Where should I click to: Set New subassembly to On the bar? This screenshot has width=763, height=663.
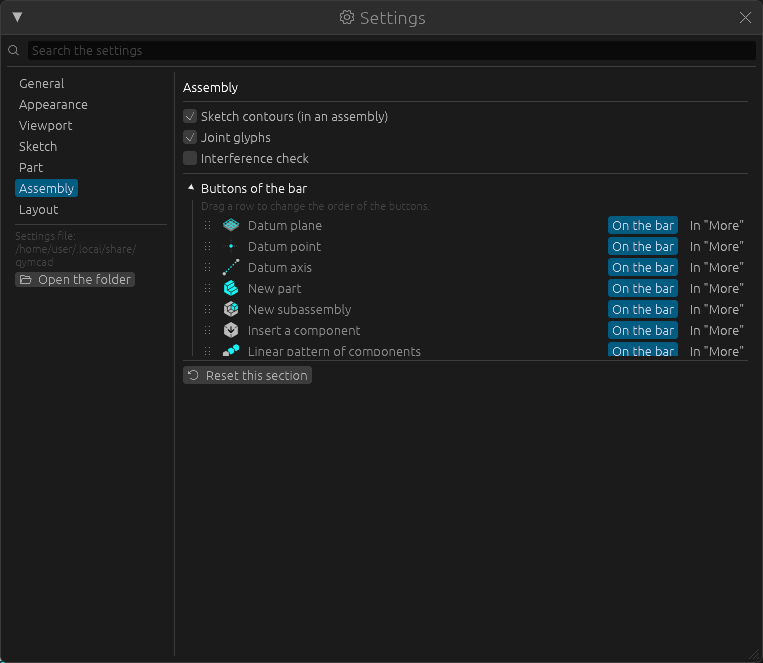(x=643, y=309)
